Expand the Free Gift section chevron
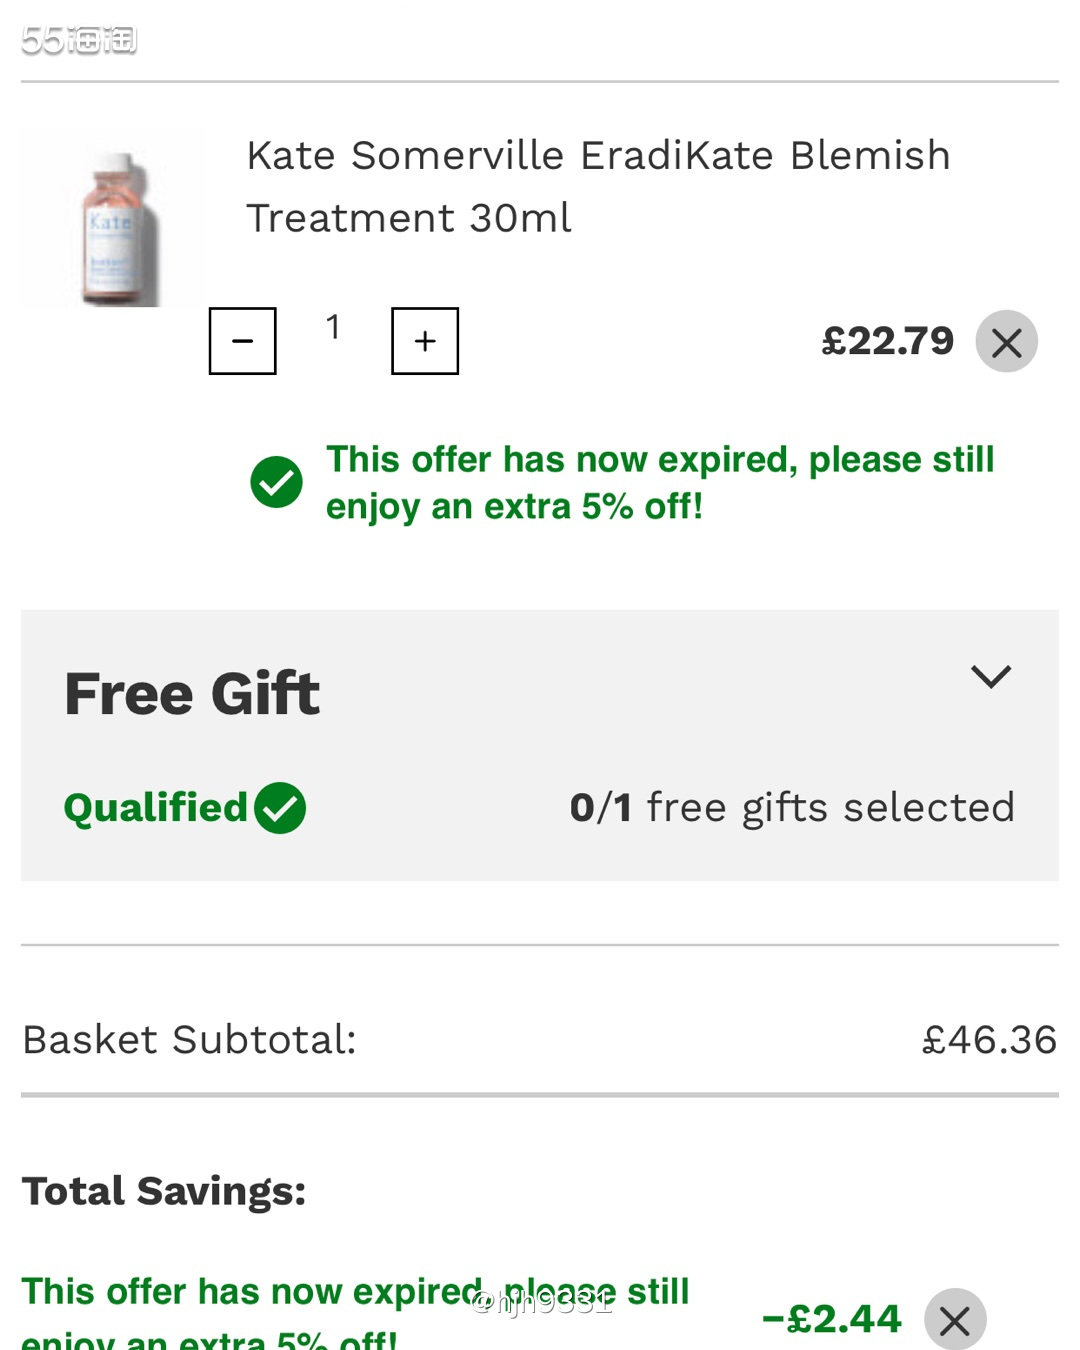 coord(991,677)
